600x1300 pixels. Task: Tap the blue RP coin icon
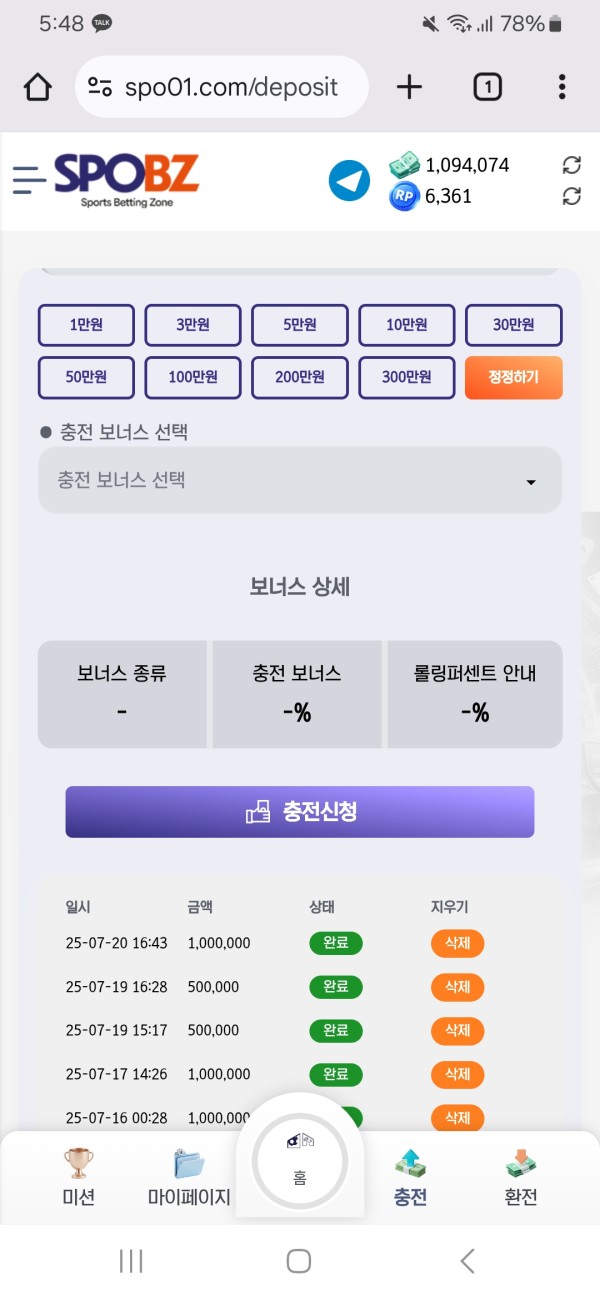click(x=403, y=197)
